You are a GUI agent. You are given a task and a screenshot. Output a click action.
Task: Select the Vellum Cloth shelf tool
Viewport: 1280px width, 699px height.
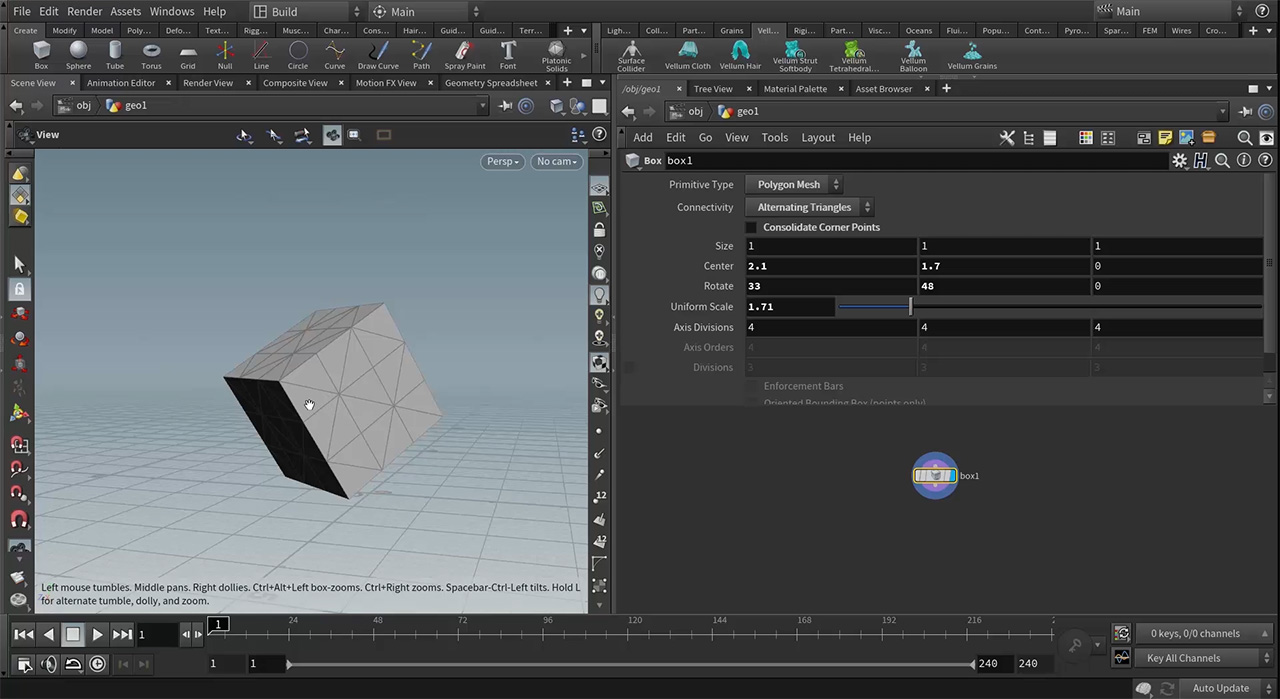(x=688, y=55)
